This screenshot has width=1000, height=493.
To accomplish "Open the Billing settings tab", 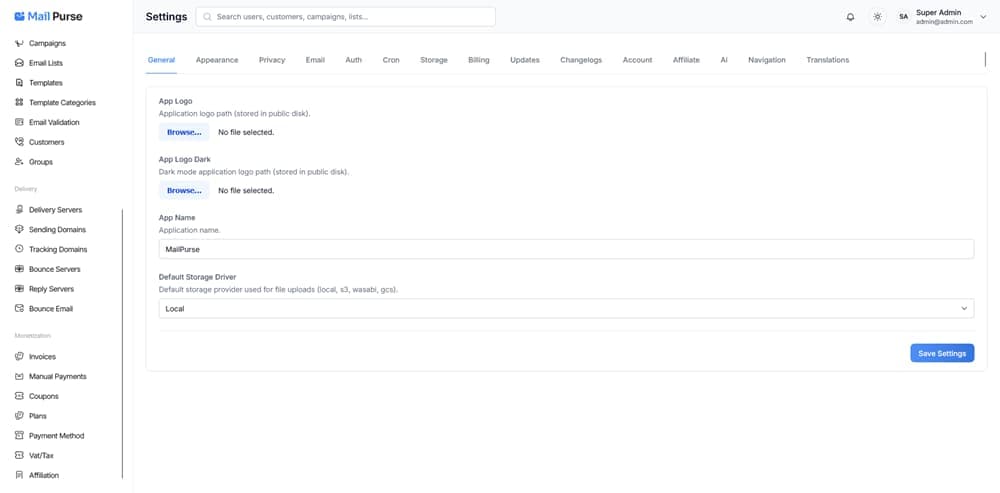I will (x=479, y=60).
